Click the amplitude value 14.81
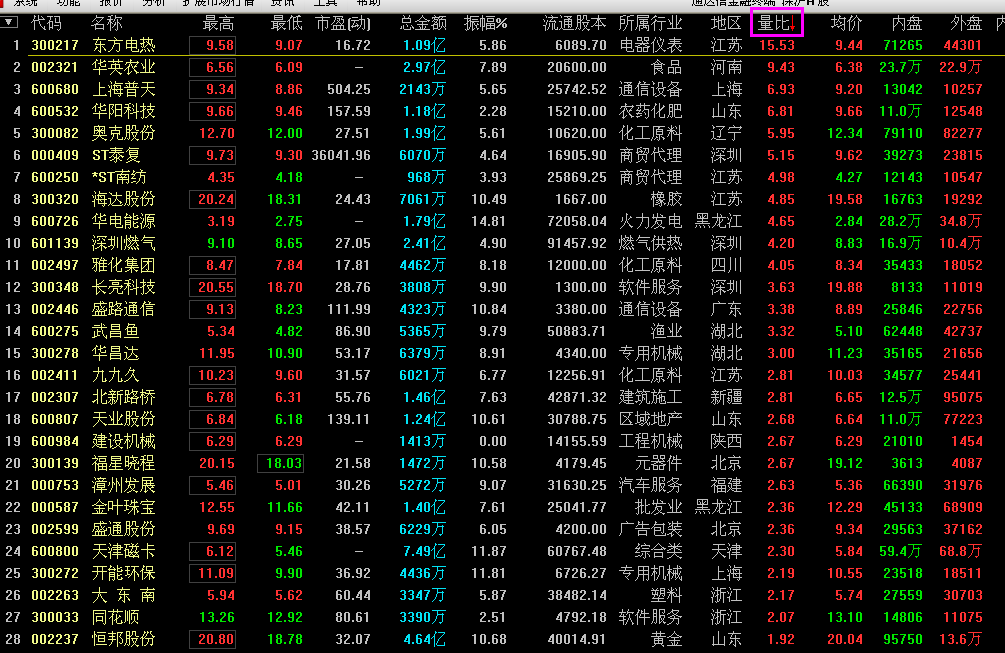This screenshot has width=1005, height=653. point(489,221)
